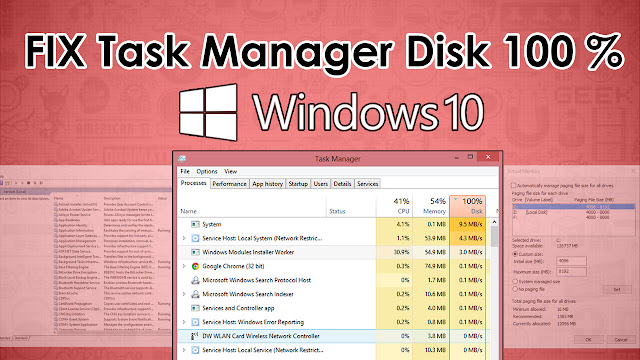
Task: Select the Custom size radio button
Action: 515,254
